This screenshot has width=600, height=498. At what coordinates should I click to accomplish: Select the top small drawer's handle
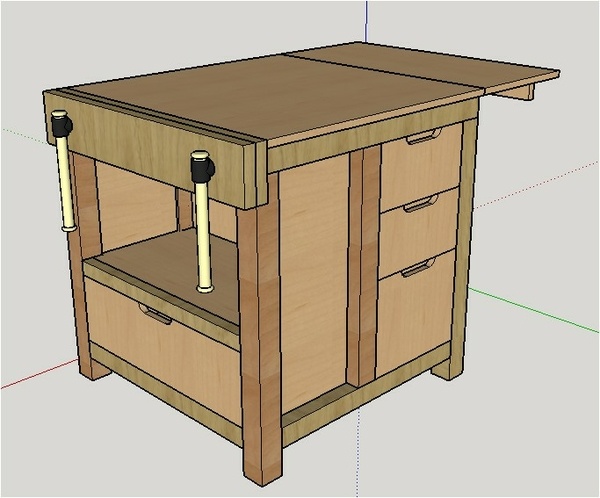pyautogui.click(x=420, y=136)
